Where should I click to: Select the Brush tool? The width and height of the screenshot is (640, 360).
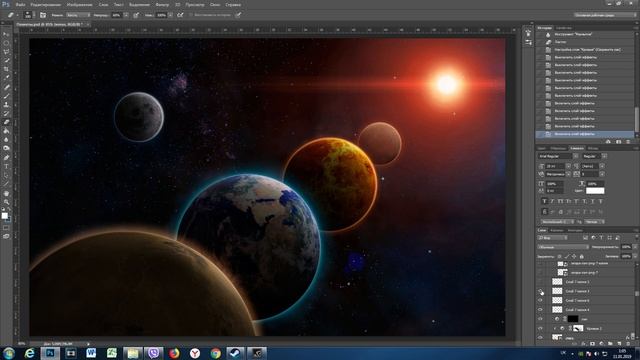[x=6, y=96]
